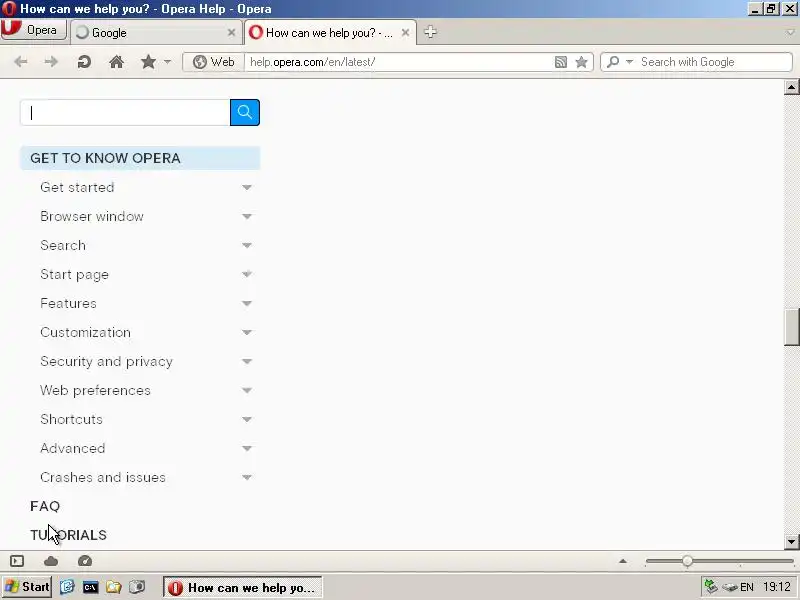This screenshot has height=600, width=800.
Task: Expand the Advanced arrow
Action: (x=247, y=448)
